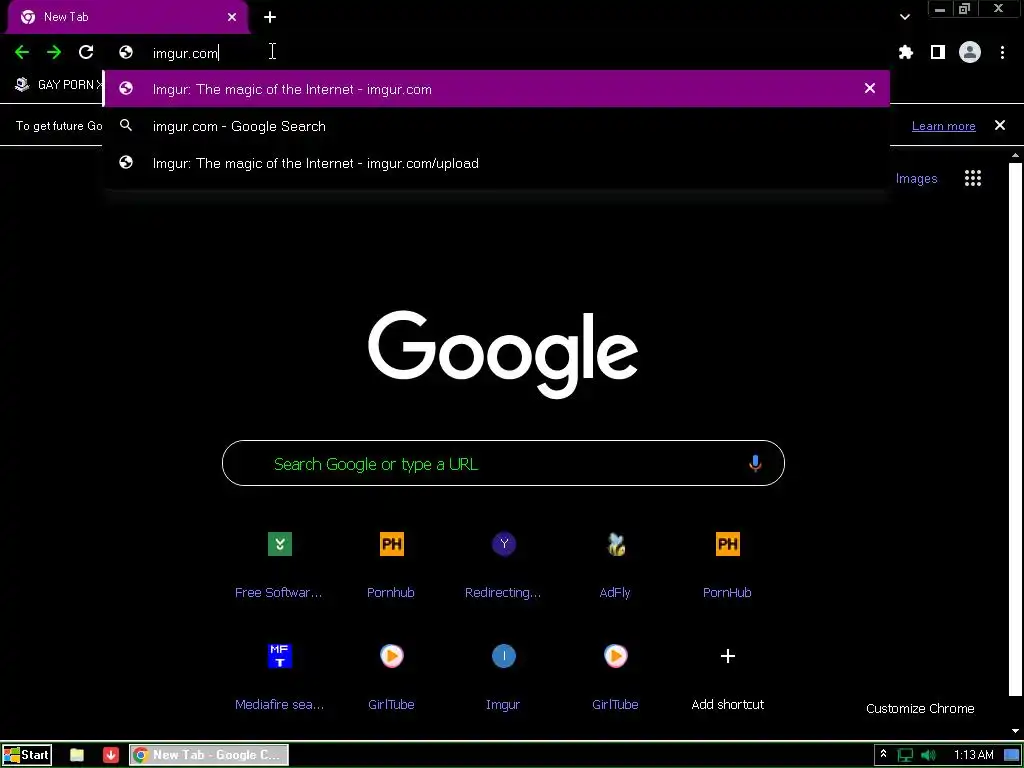1024x768 pixels.
Task: Click the show desktop icon in tray
Action: click(x=1012, y=755)
